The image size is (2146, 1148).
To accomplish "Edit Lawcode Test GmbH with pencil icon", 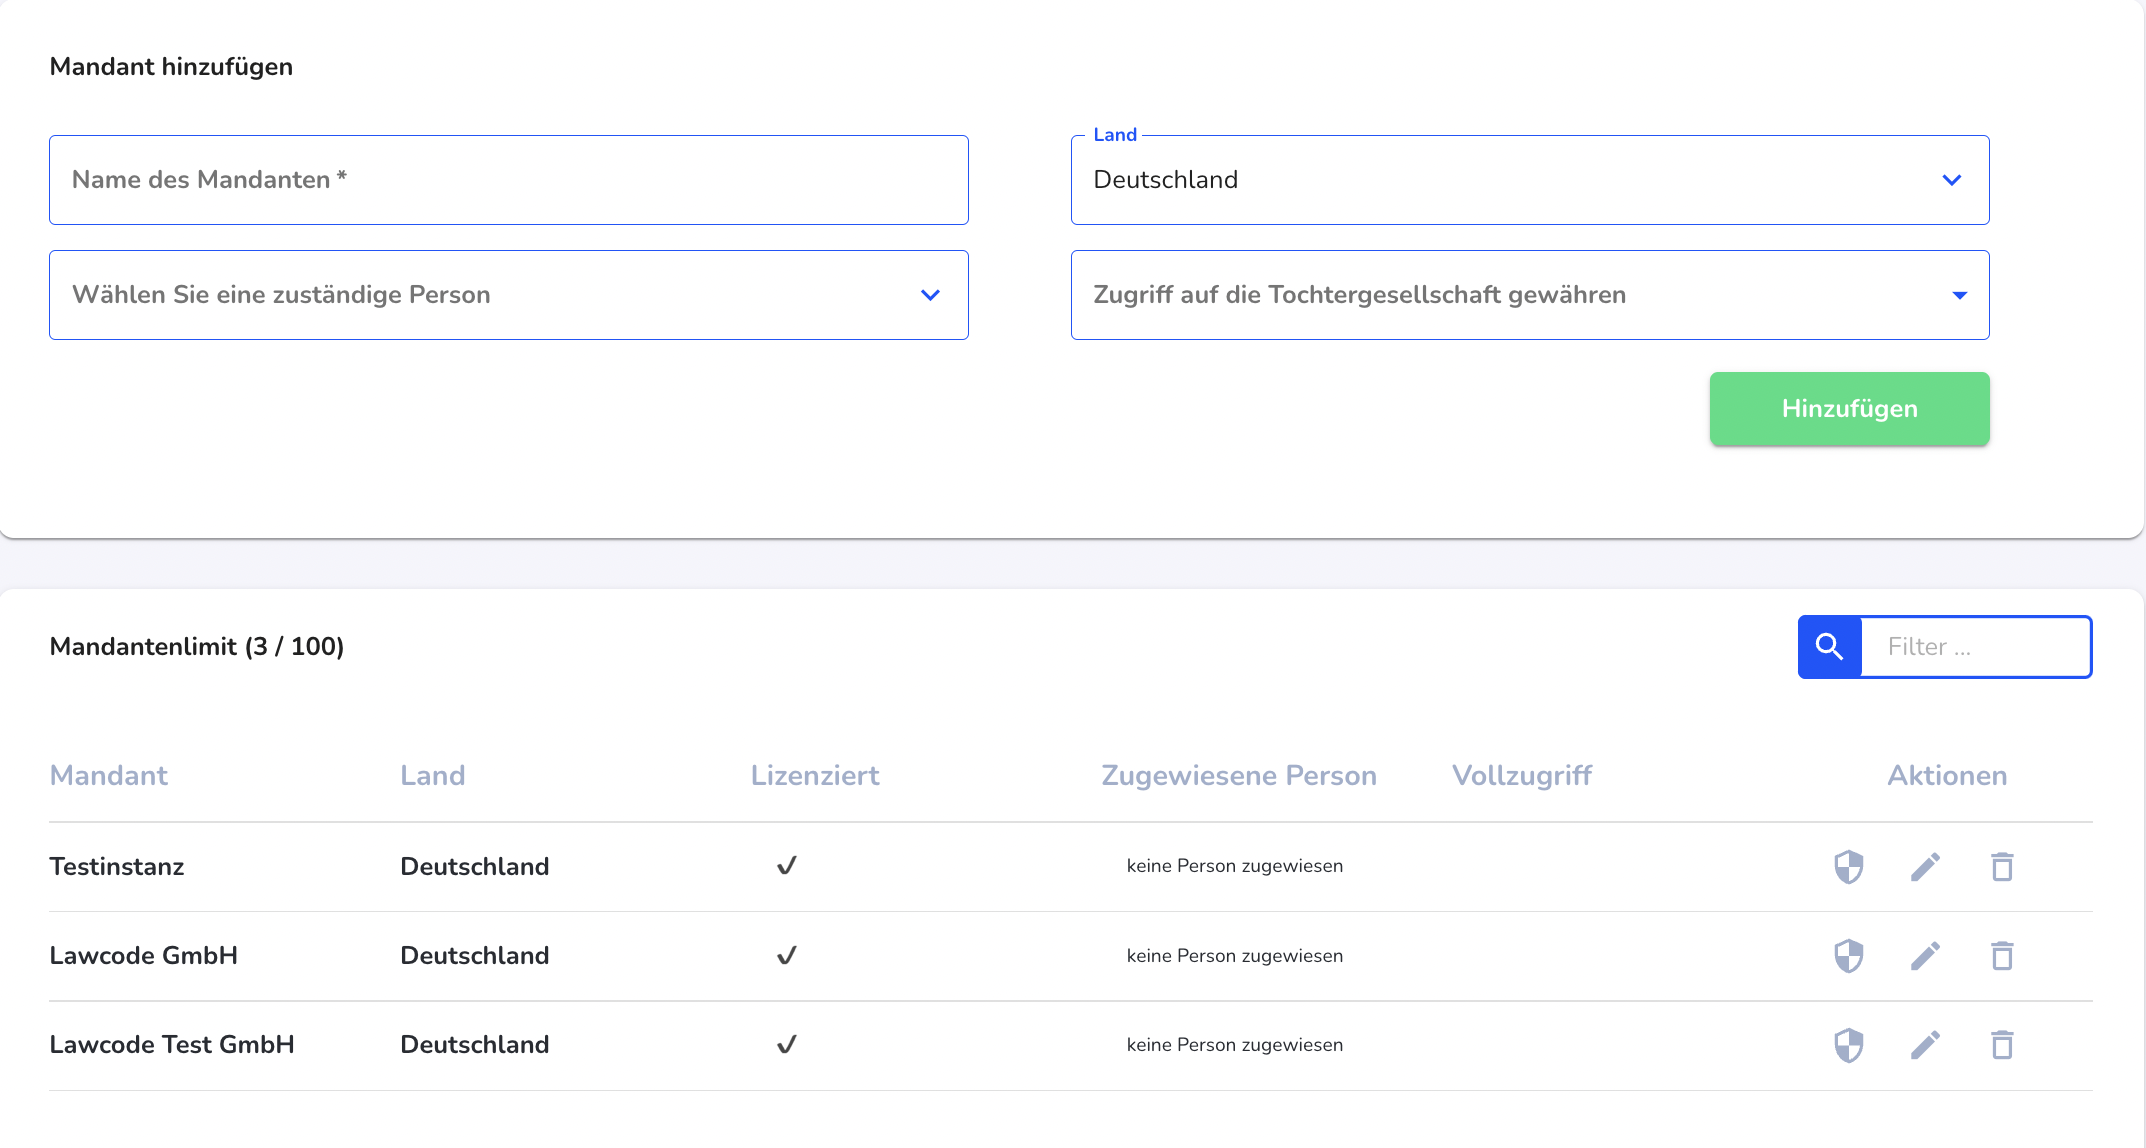I will tap(1925, 1045).
